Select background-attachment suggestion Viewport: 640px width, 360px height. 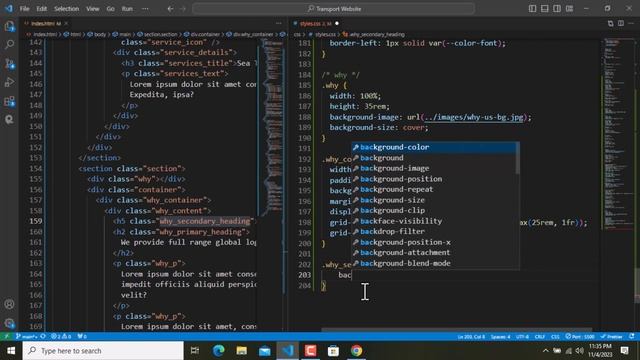433,253
